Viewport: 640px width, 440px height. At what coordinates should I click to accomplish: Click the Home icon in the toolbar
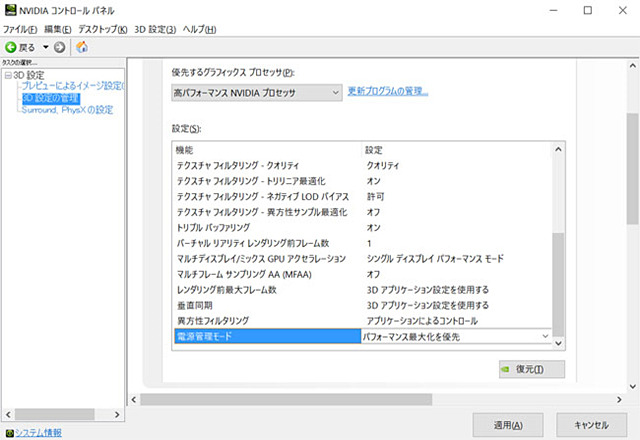click(x=82, y=47)
